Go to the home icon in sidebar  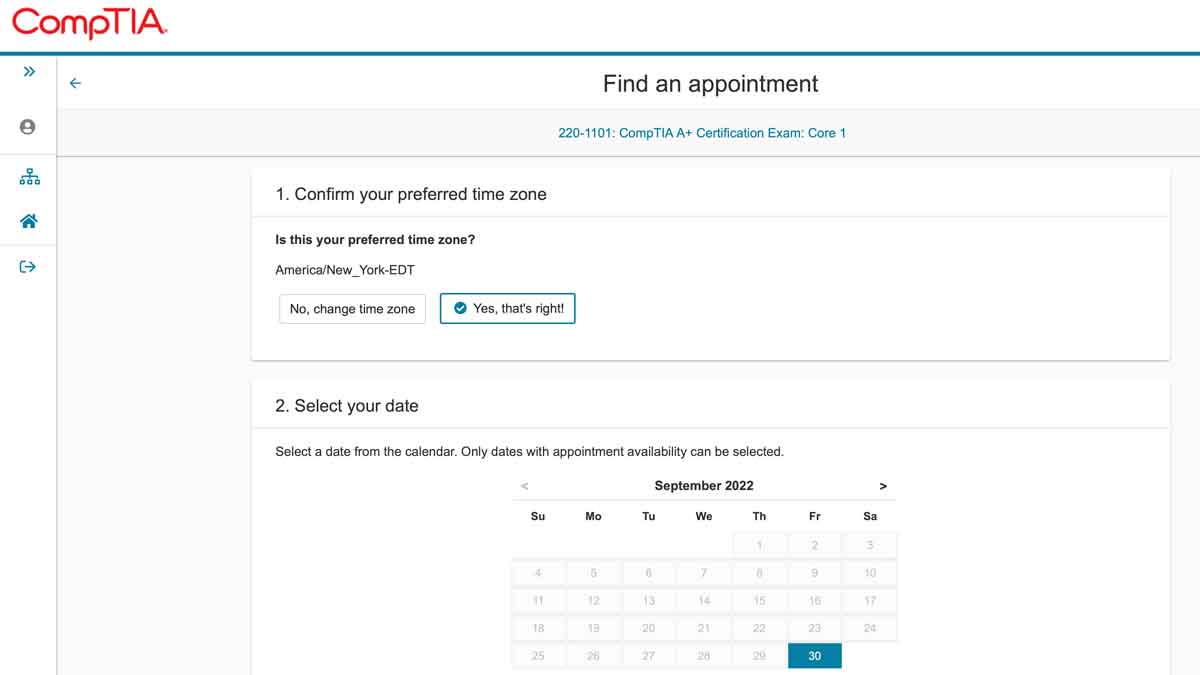coord(29,221)
